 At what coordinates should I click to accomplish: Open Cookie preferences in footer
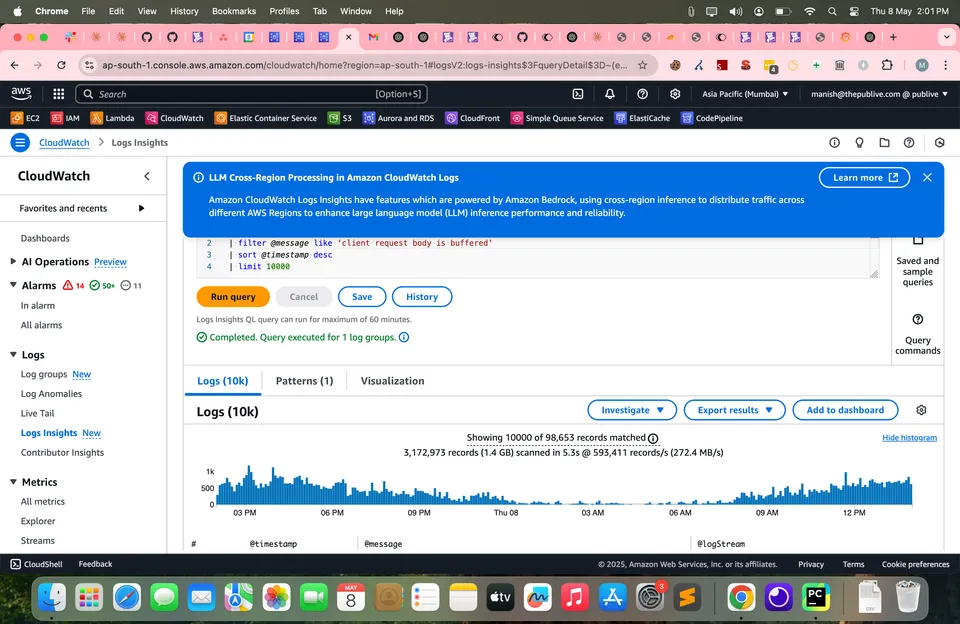point(915,564)
